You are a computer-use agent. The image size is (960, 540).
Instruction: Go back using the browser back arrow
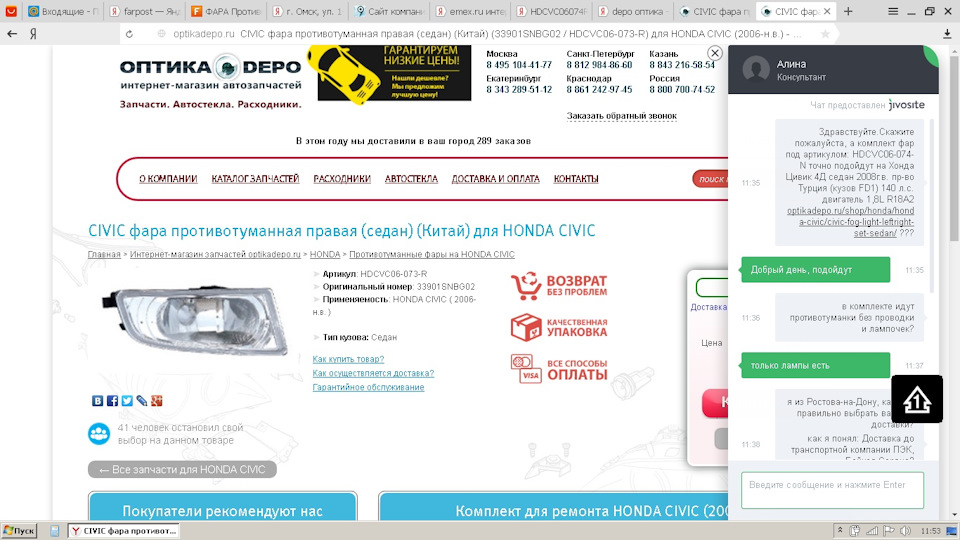click(x=12, y=34)
